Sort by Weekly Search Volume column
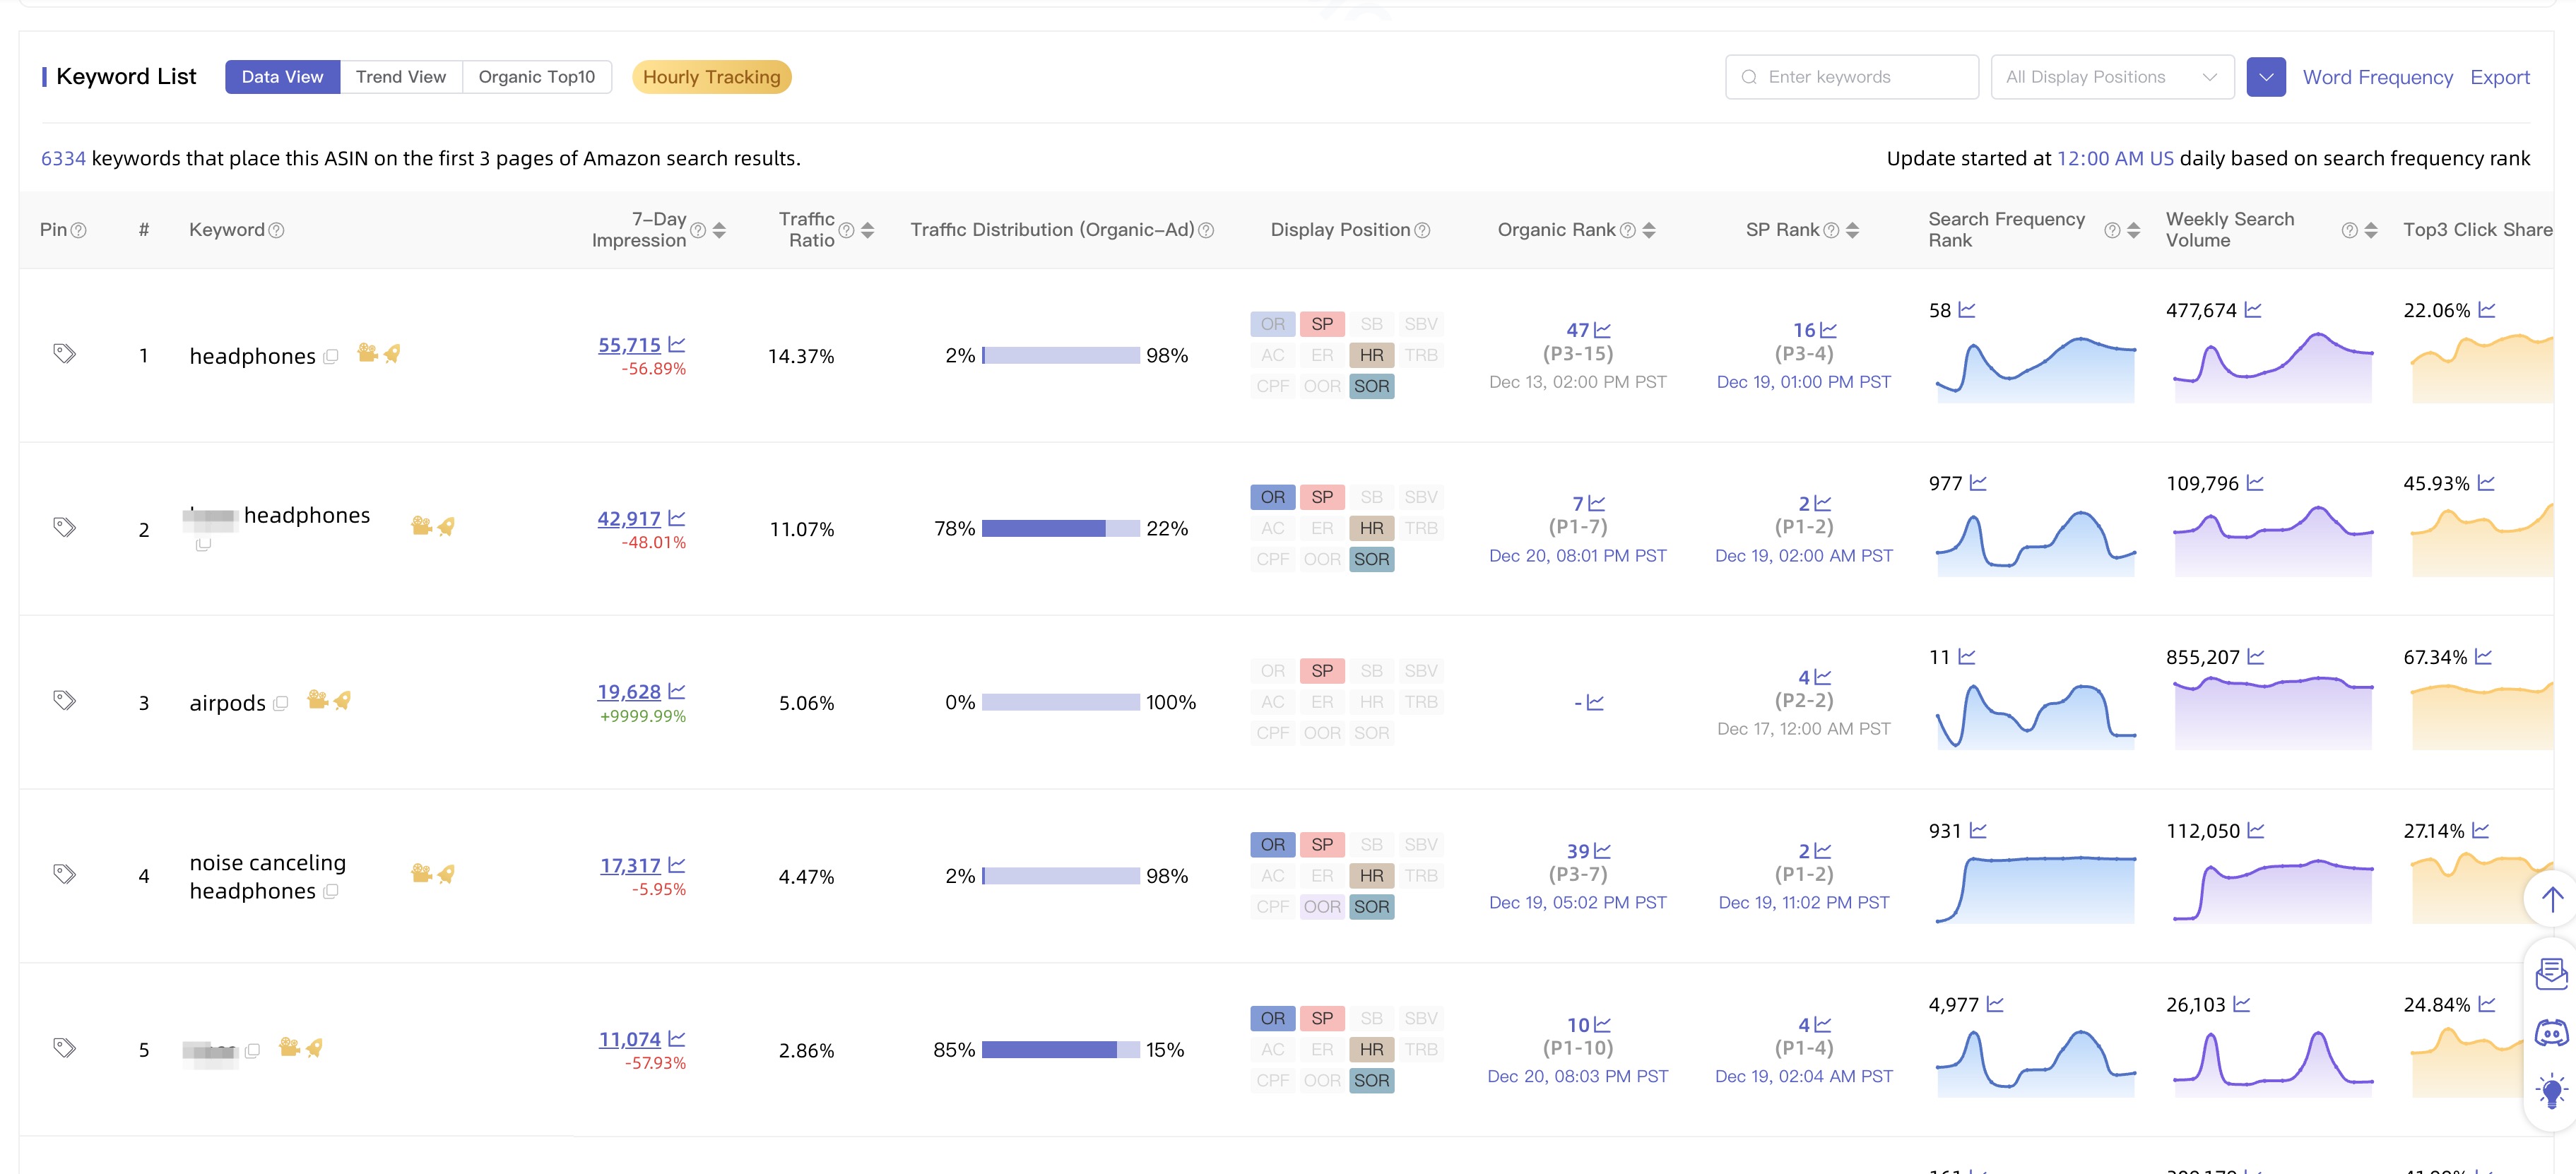This screenshot has height=1174, width=2576. (x=2371, y=230)
